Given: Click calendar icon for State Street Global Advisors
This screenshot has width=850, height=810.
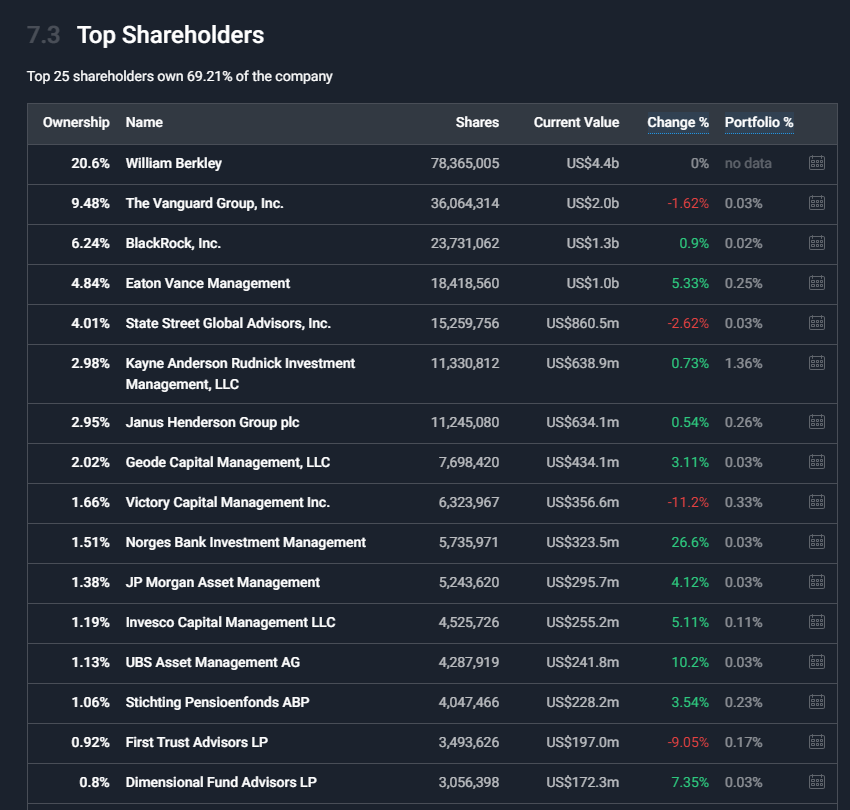Looking at the screenshot, I should point(816,323).
